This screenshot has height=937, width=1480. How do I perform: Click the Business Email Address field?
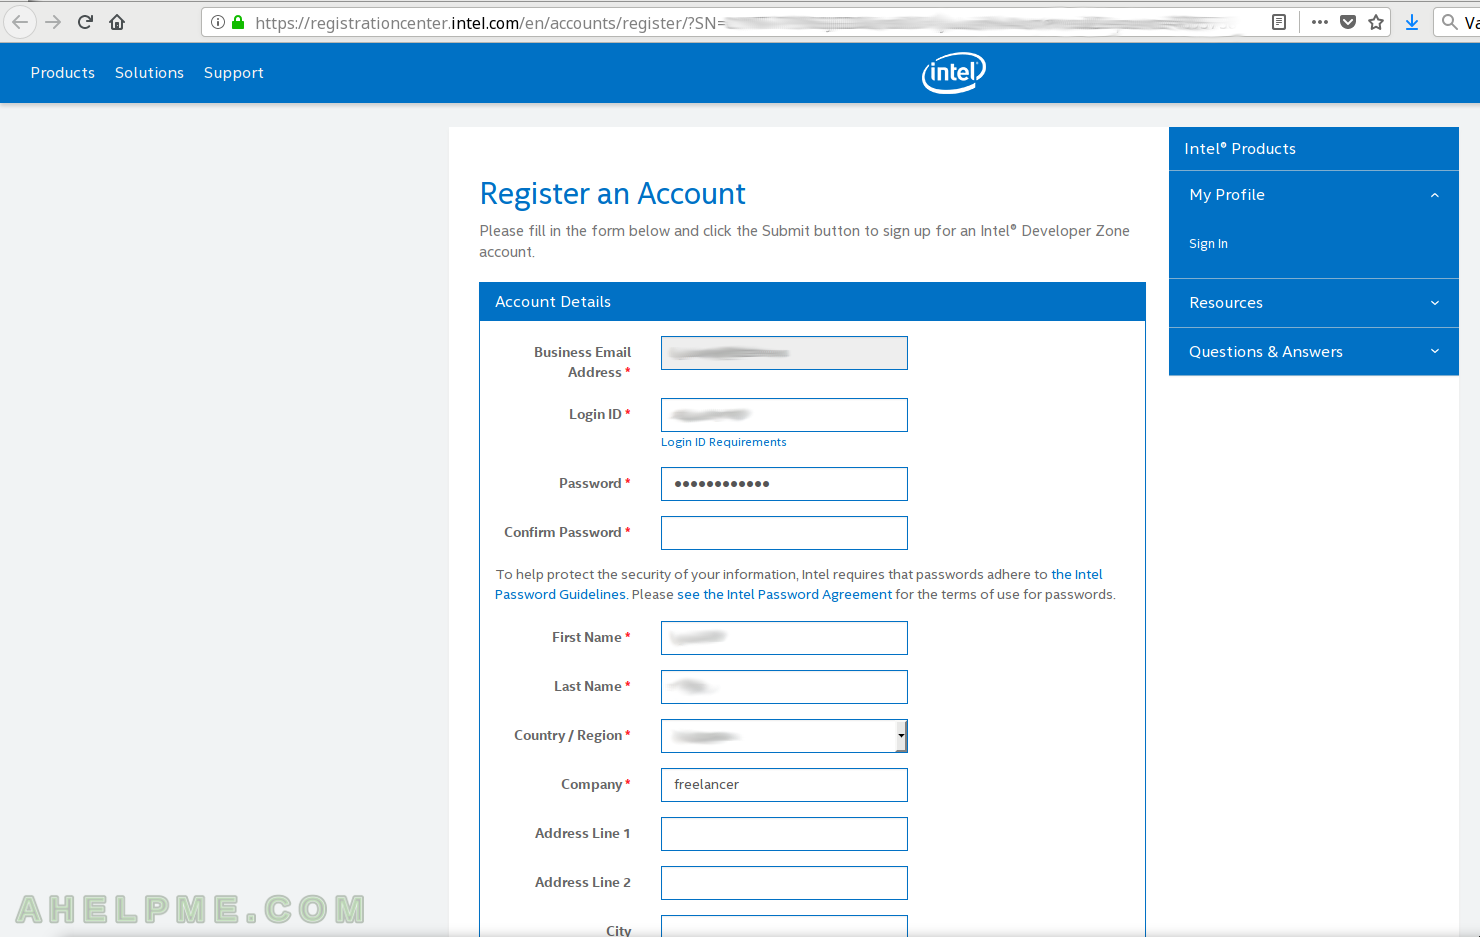pos(784,353)
